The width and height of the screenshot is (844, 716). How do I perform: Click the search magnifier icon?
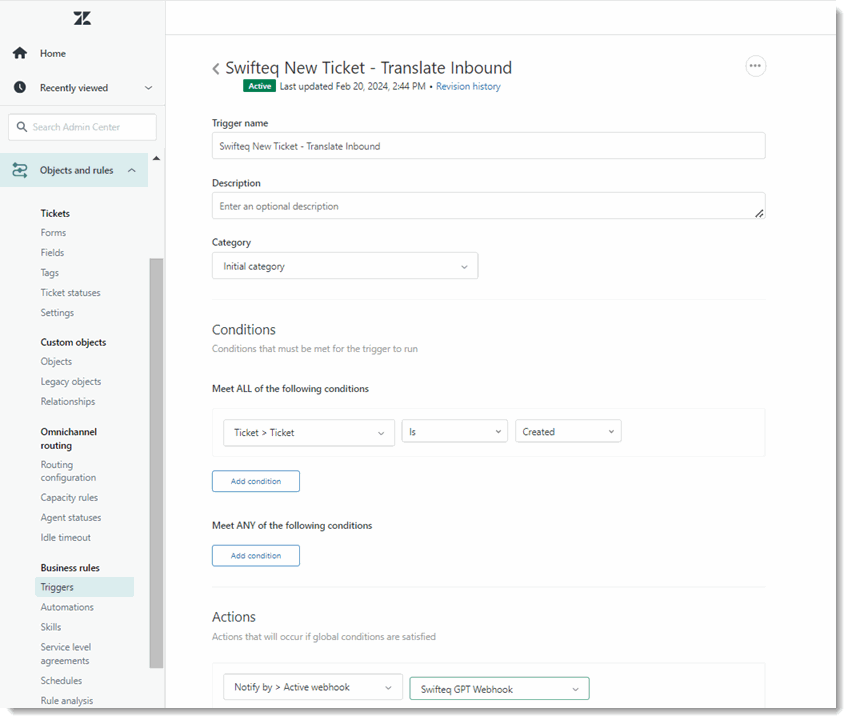pos(22,127)
